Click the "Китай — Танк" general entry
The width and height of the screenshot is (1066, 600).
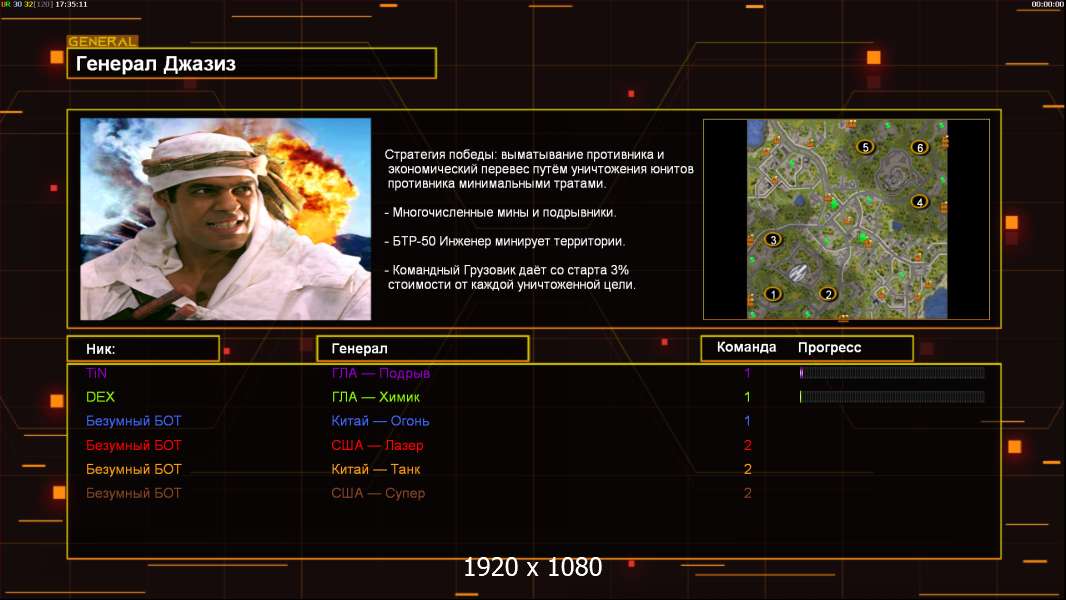(x=376, y=469)
